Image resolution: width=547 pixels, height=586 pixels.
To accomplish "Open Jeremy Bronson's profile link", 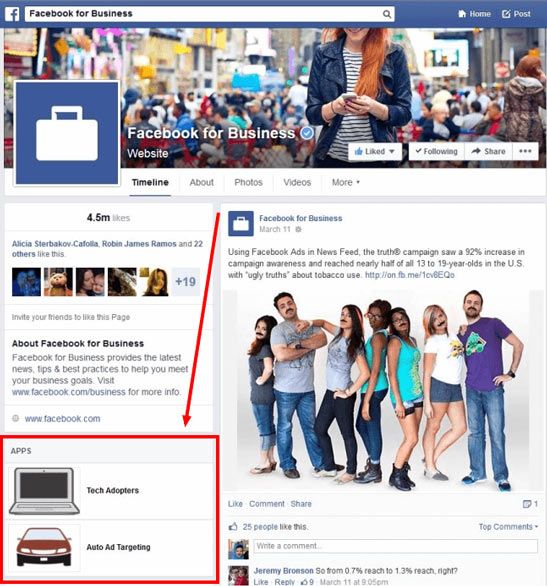I will pos(284,571).
